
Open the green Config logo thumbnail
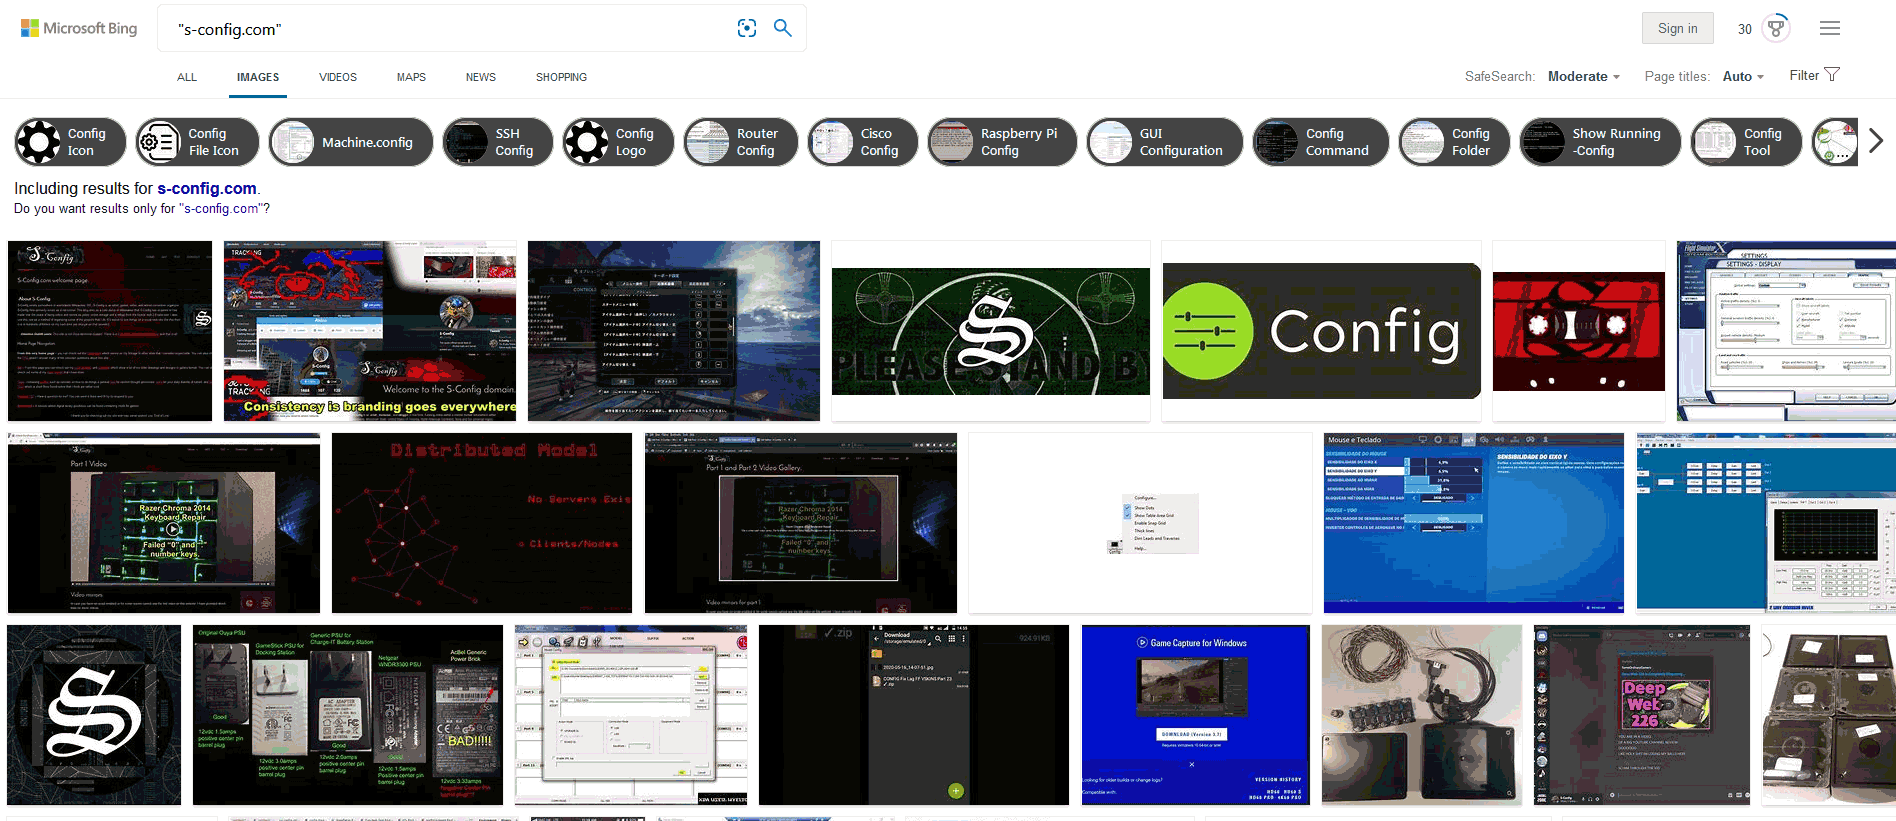pyautogui.click(x=1321, y=331)
